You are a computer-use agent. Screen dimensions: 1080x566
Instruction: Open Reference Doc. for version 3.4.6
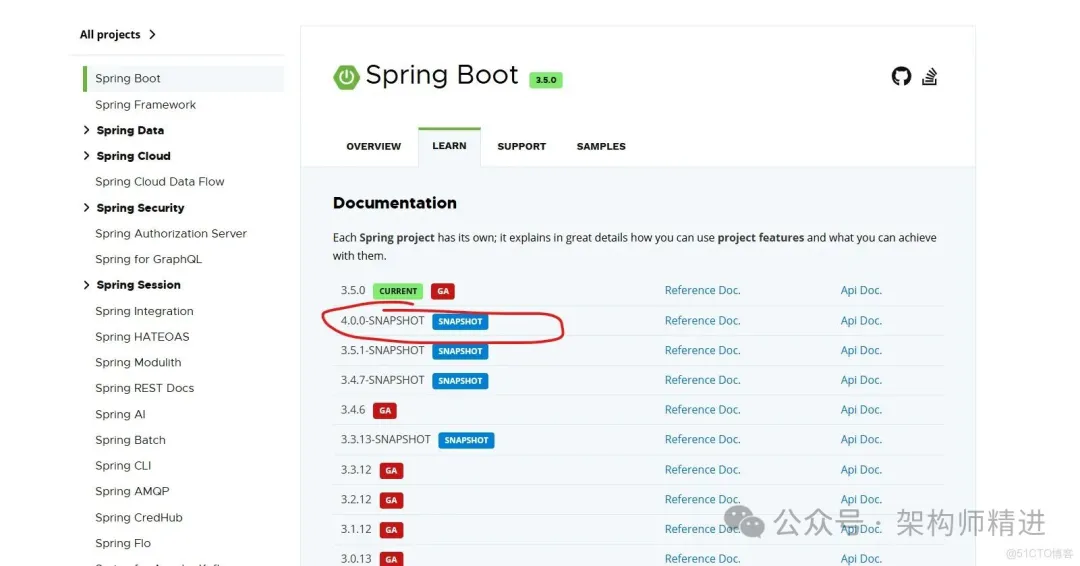pos(703,410)
